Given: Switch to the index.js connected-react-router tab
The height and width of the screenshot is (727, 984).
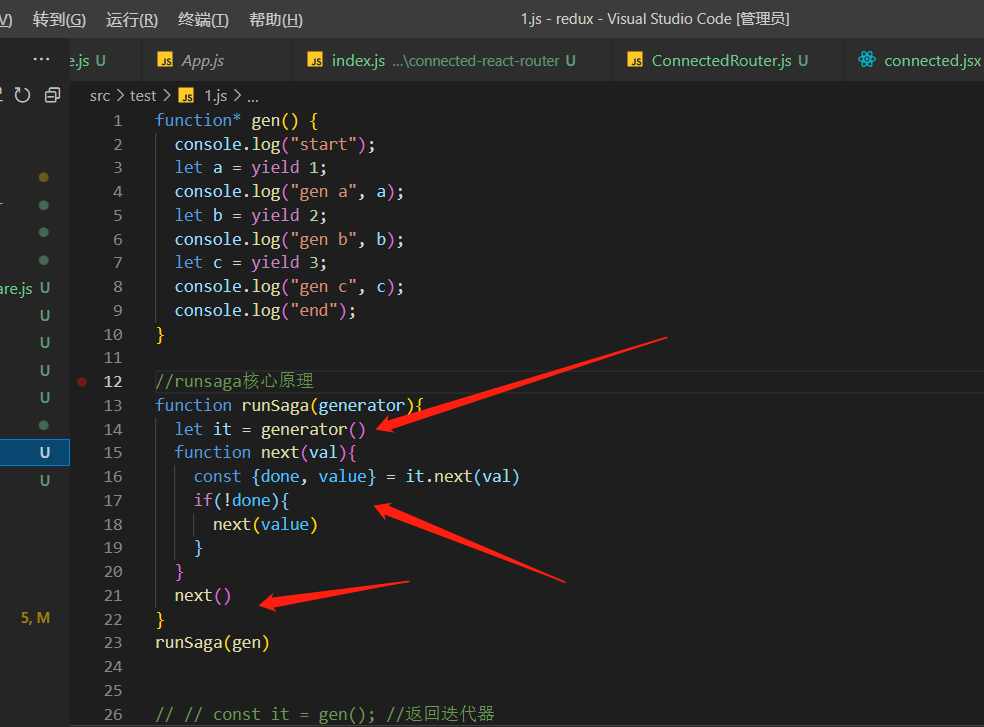Looking at the screenshot, I should pyautogui.click(x=453, y=60).
